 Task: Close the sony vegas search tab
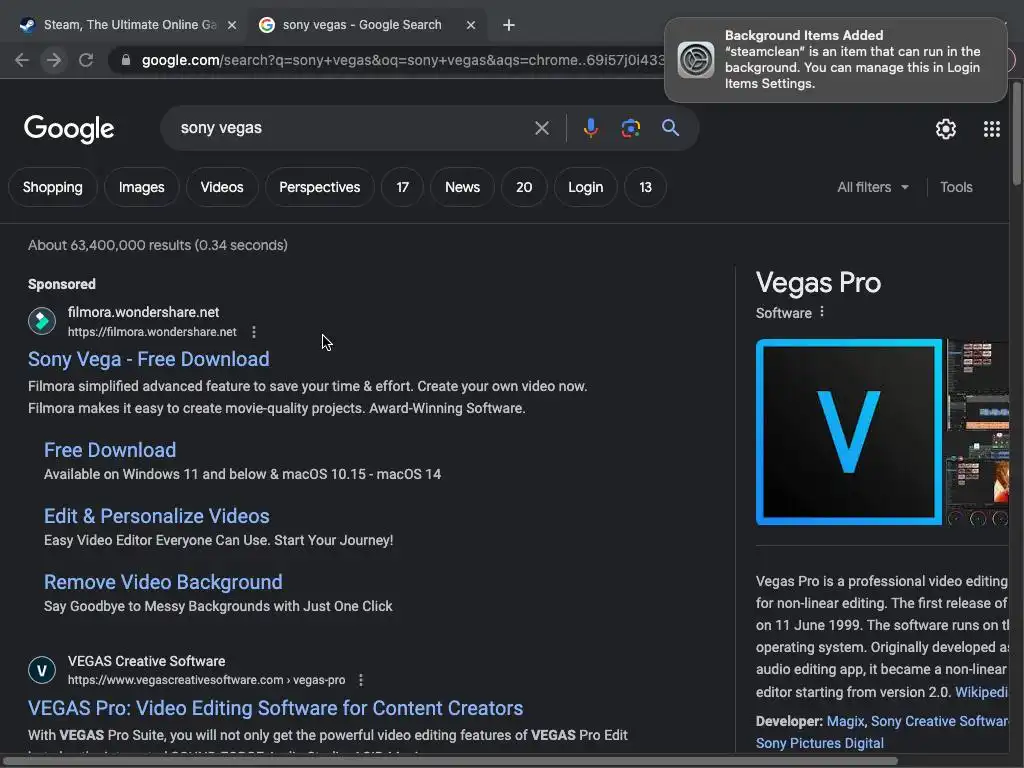(x=471, y=25)
